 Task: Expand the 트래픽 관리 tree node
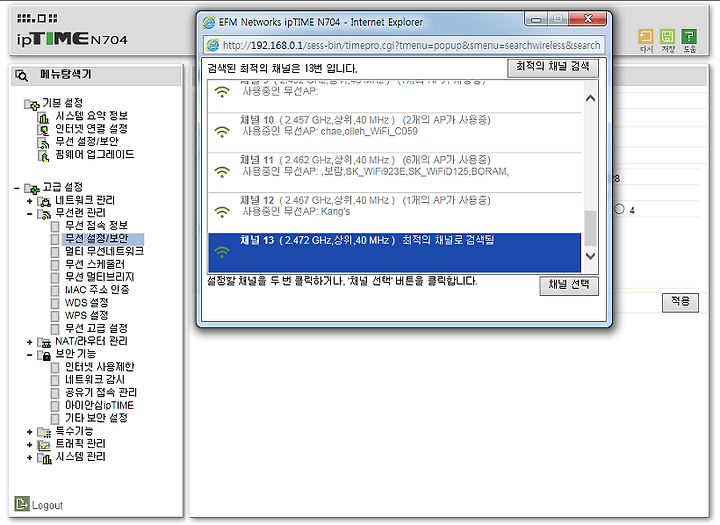coord(29,445)
